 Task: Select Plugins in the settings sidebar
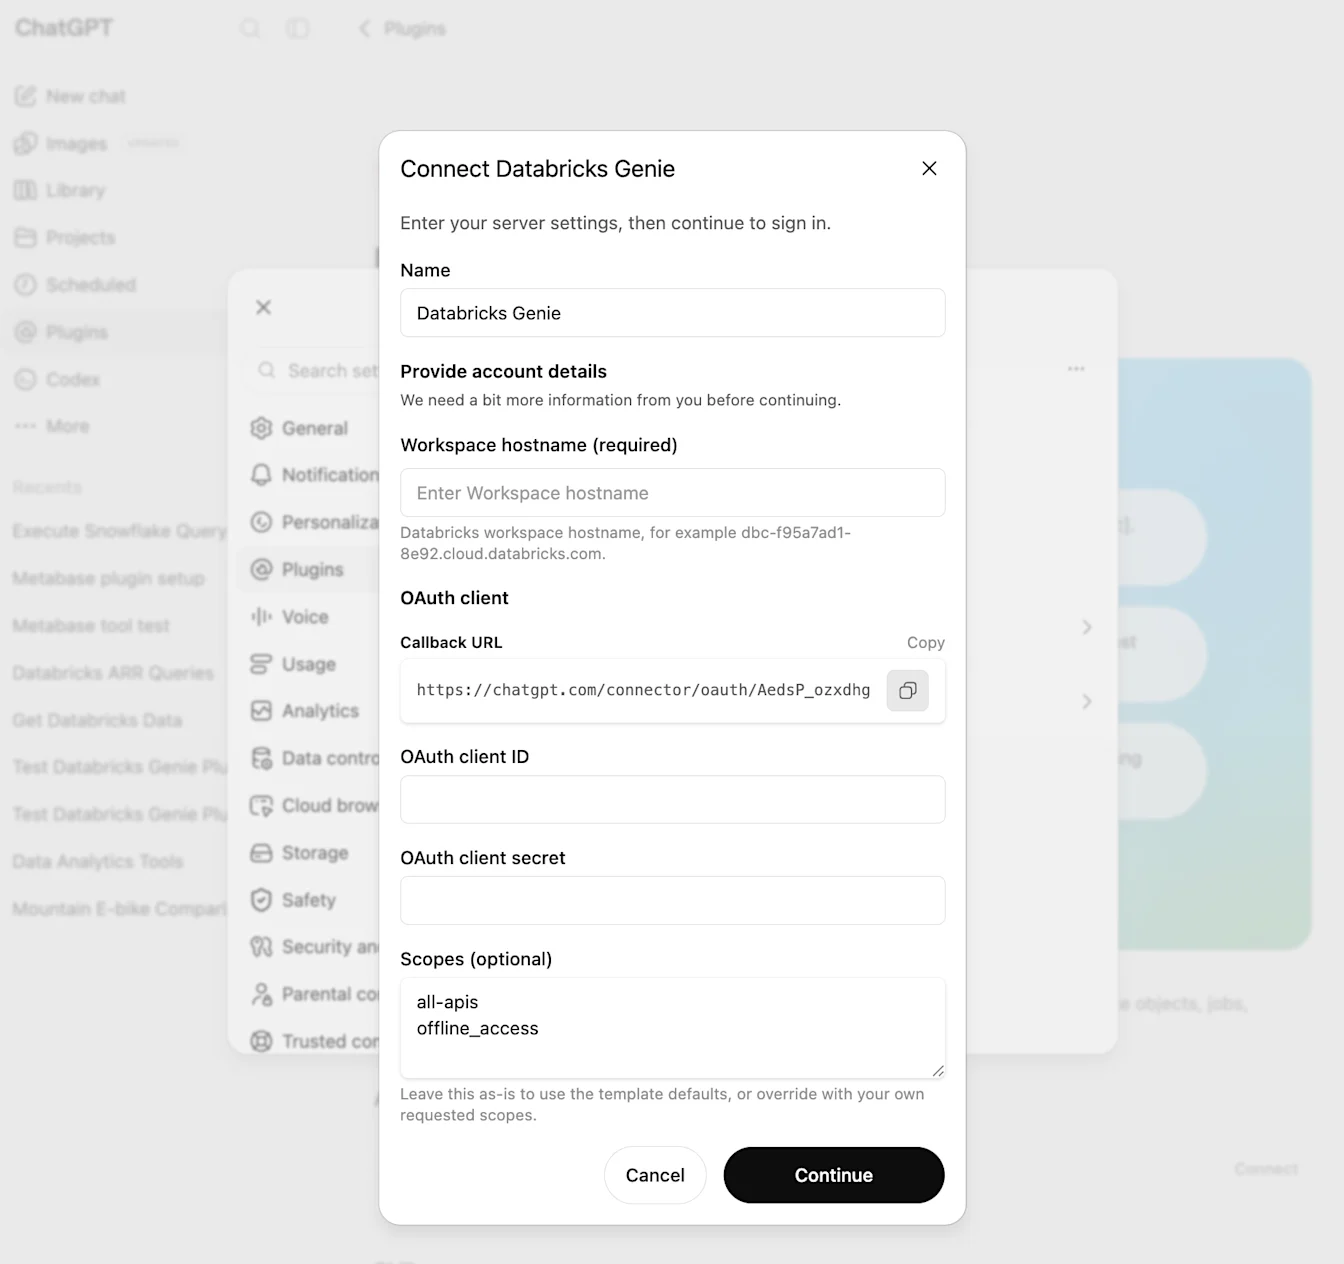[310, 569]
